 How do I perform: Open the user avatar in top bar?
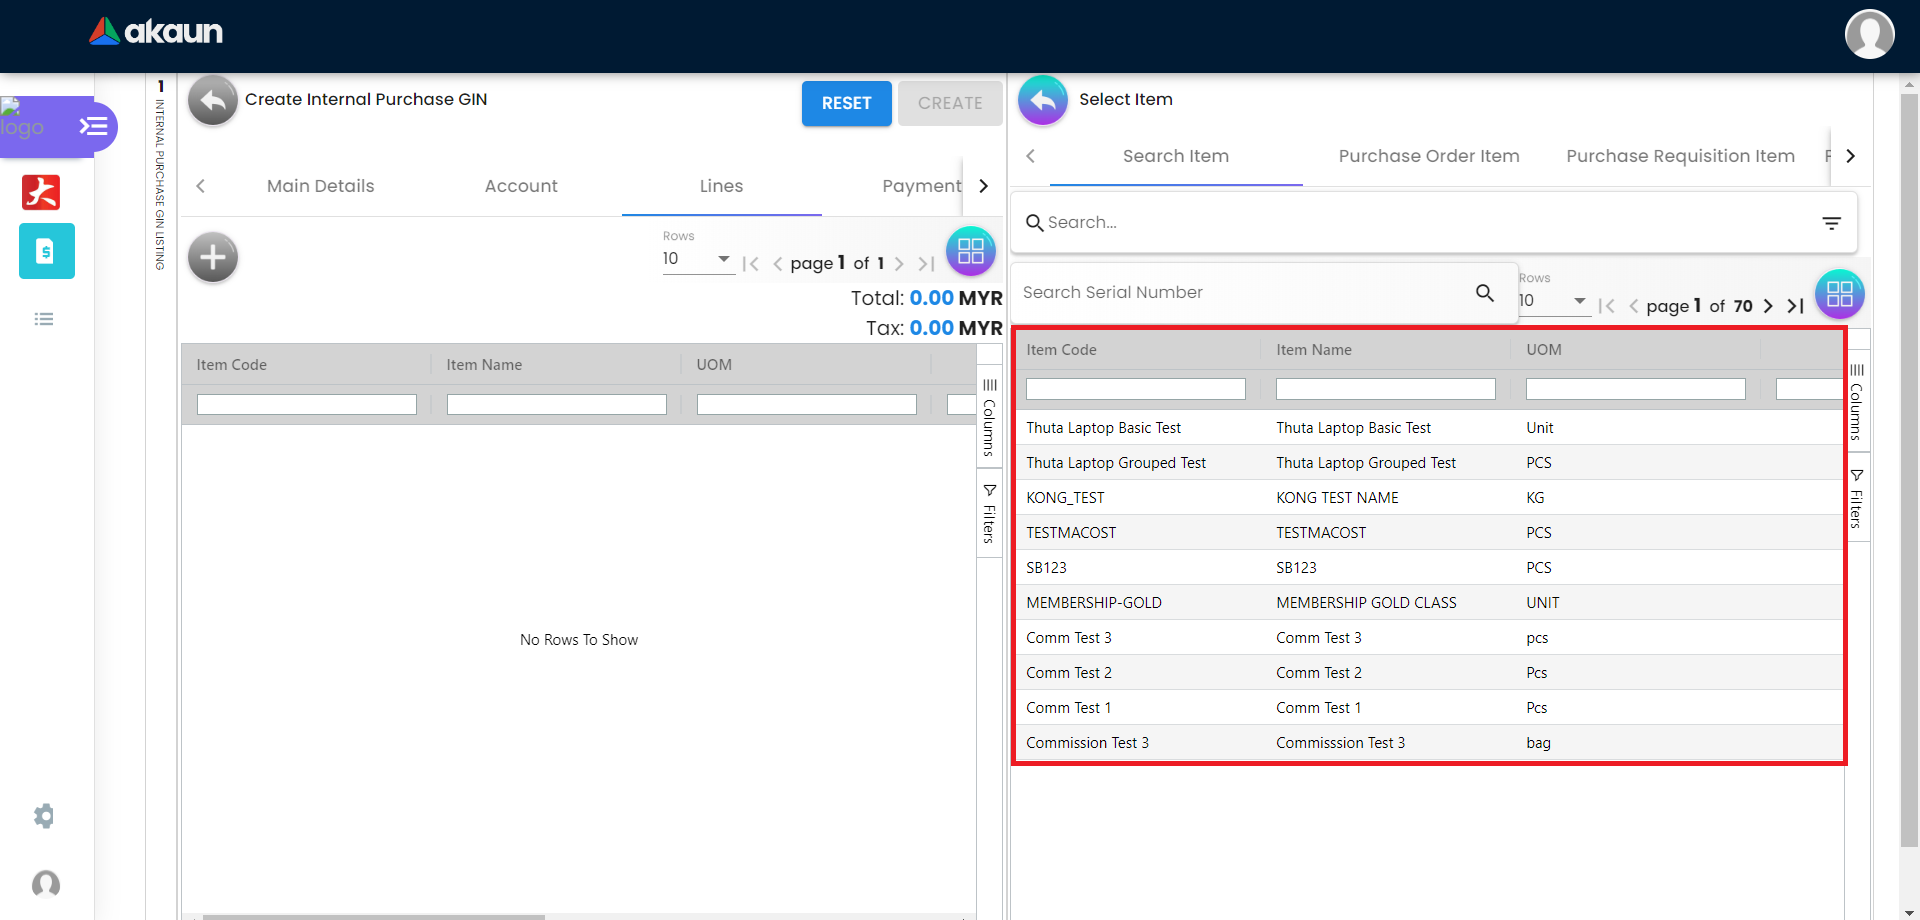(1869, 35)
